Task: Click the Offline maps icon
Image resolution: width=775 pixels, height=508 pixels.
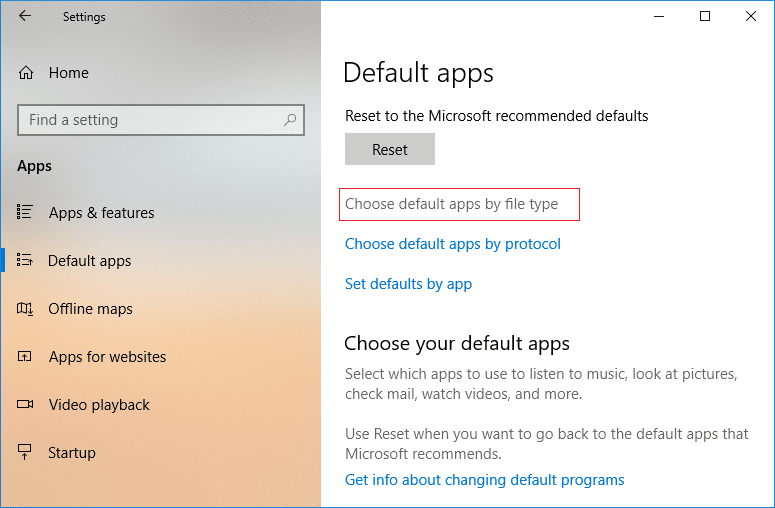Action: [25, 309]
